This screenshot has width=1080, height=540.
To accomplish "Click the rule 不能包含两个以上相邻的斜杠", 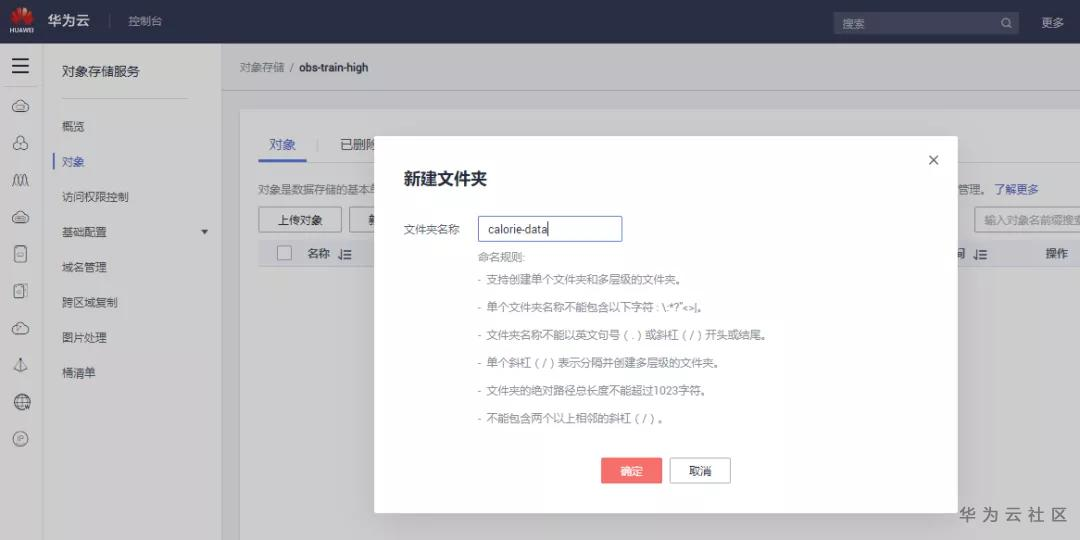I will [570, 418].
